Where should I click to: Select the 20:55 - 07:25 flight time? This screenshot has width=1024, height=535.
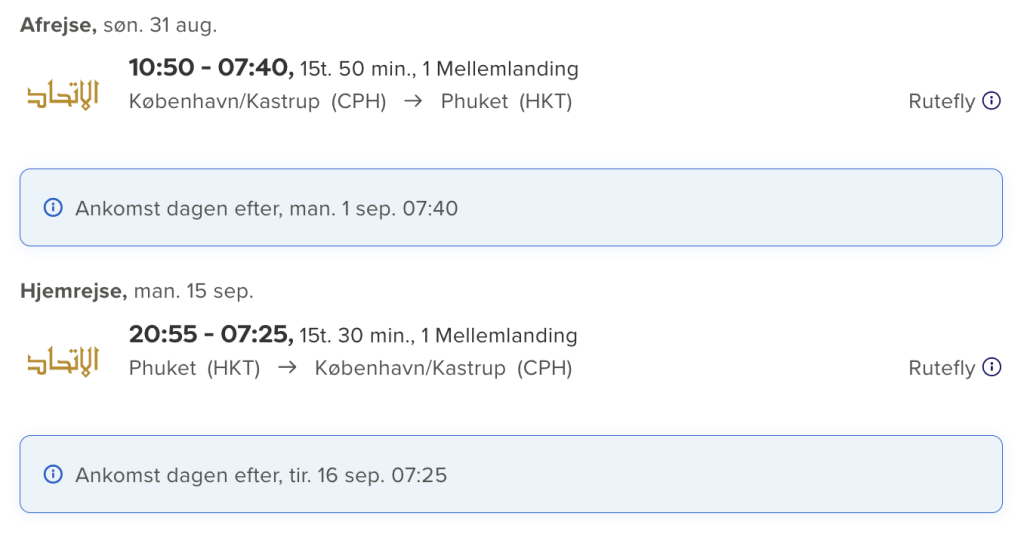pos(211,334)
